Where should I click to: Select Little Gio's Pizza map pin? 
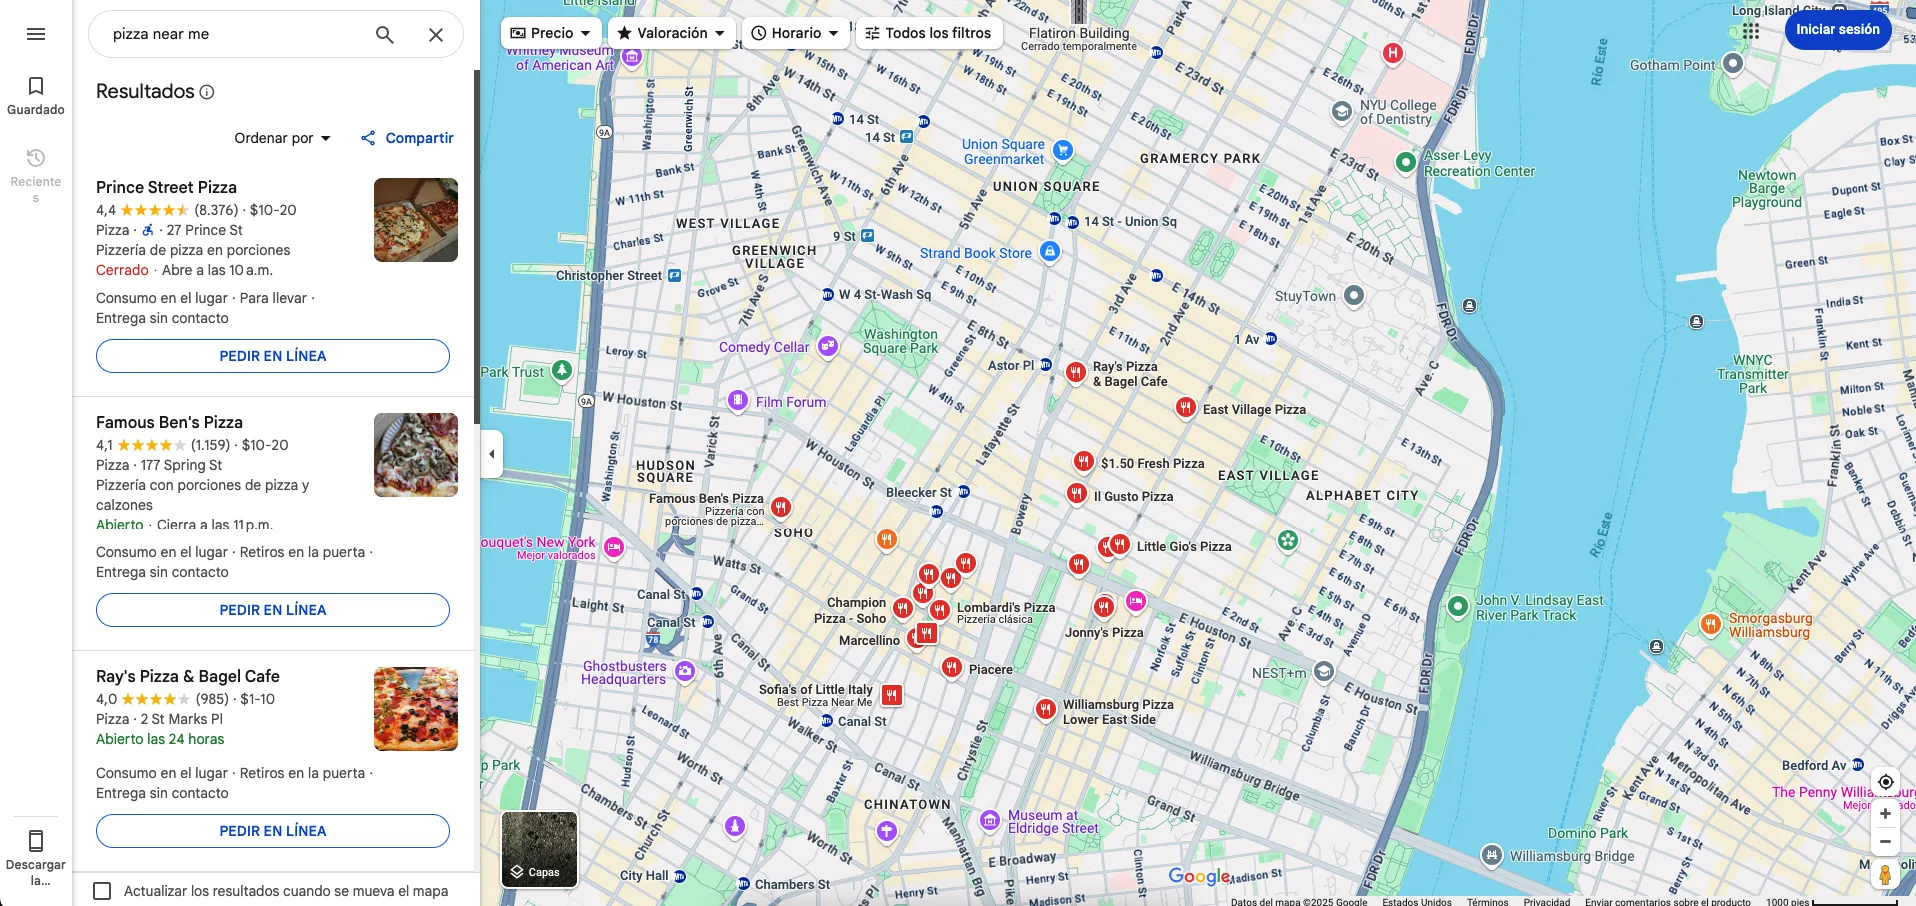[x=1120, y=545]
